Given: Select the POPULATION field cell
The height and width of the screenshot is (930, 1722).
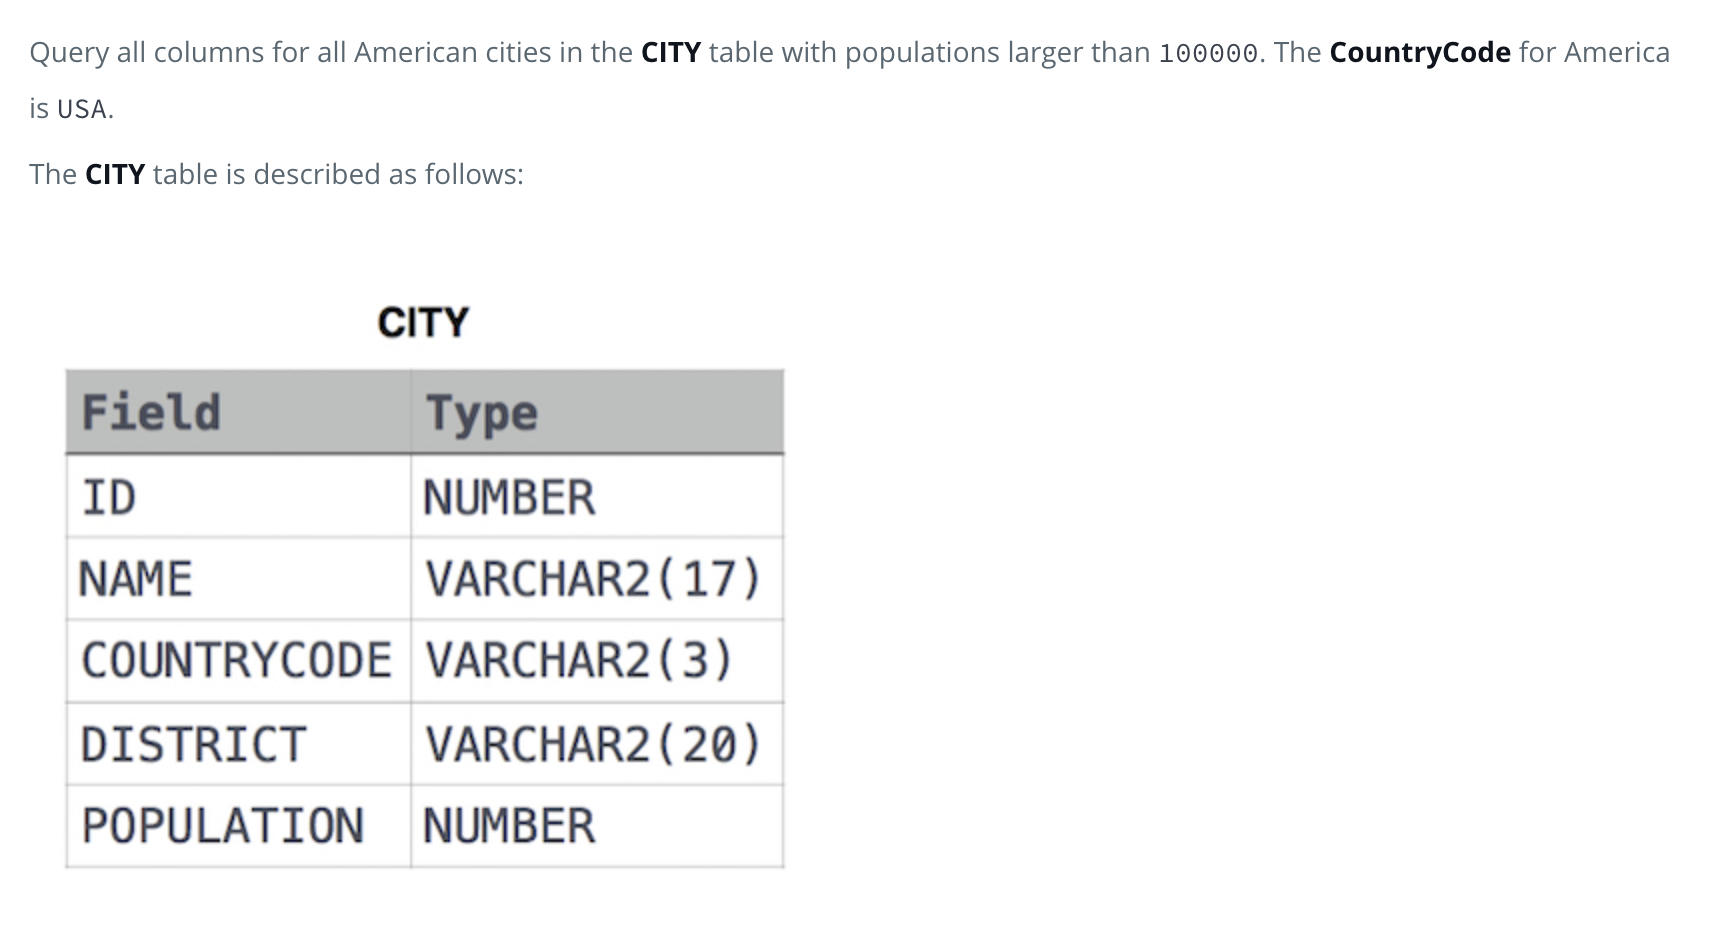Looking at the screenshot, I should click(x=223, y=826).
